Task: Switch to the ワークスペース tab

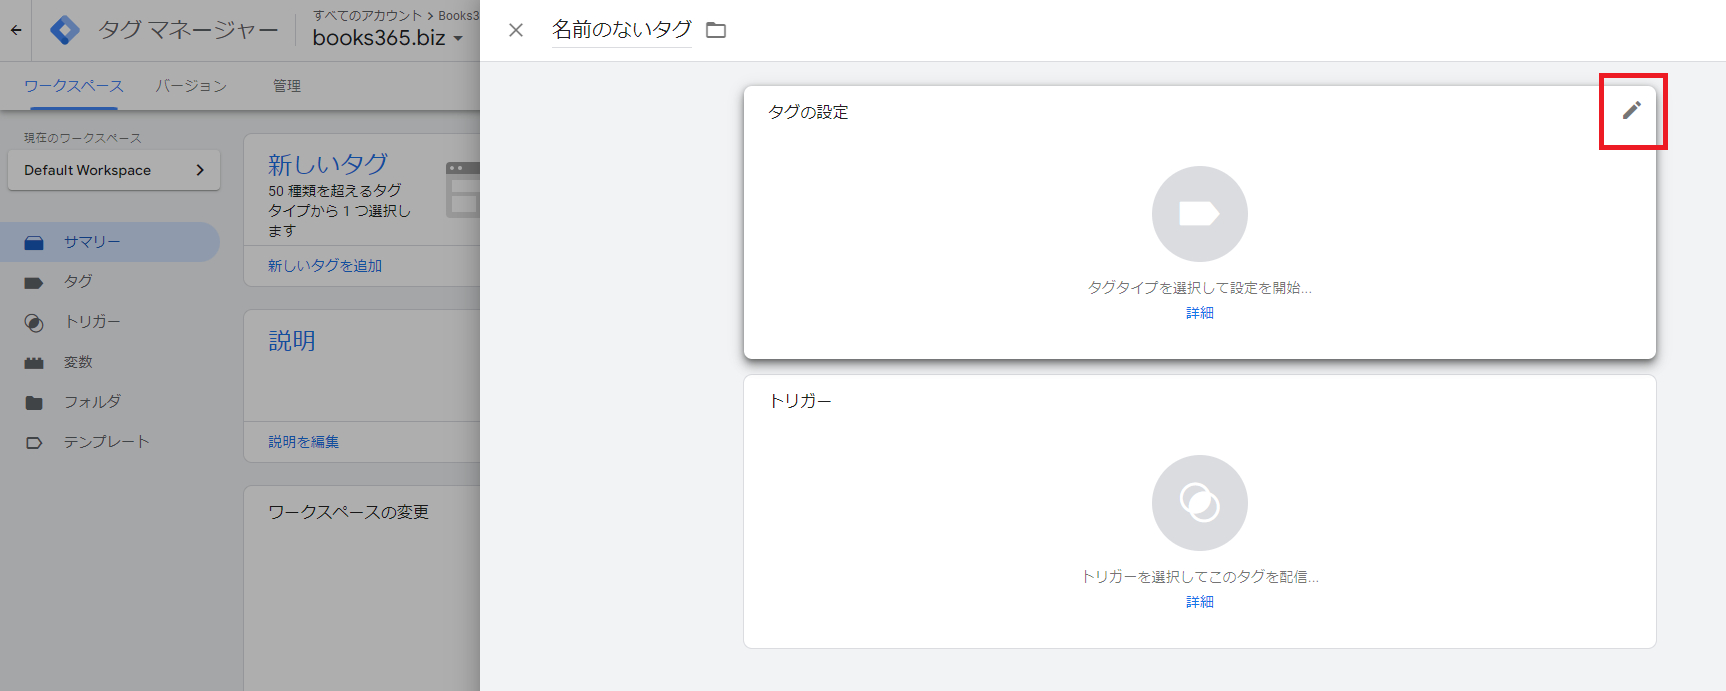Action: coord(74,86)
